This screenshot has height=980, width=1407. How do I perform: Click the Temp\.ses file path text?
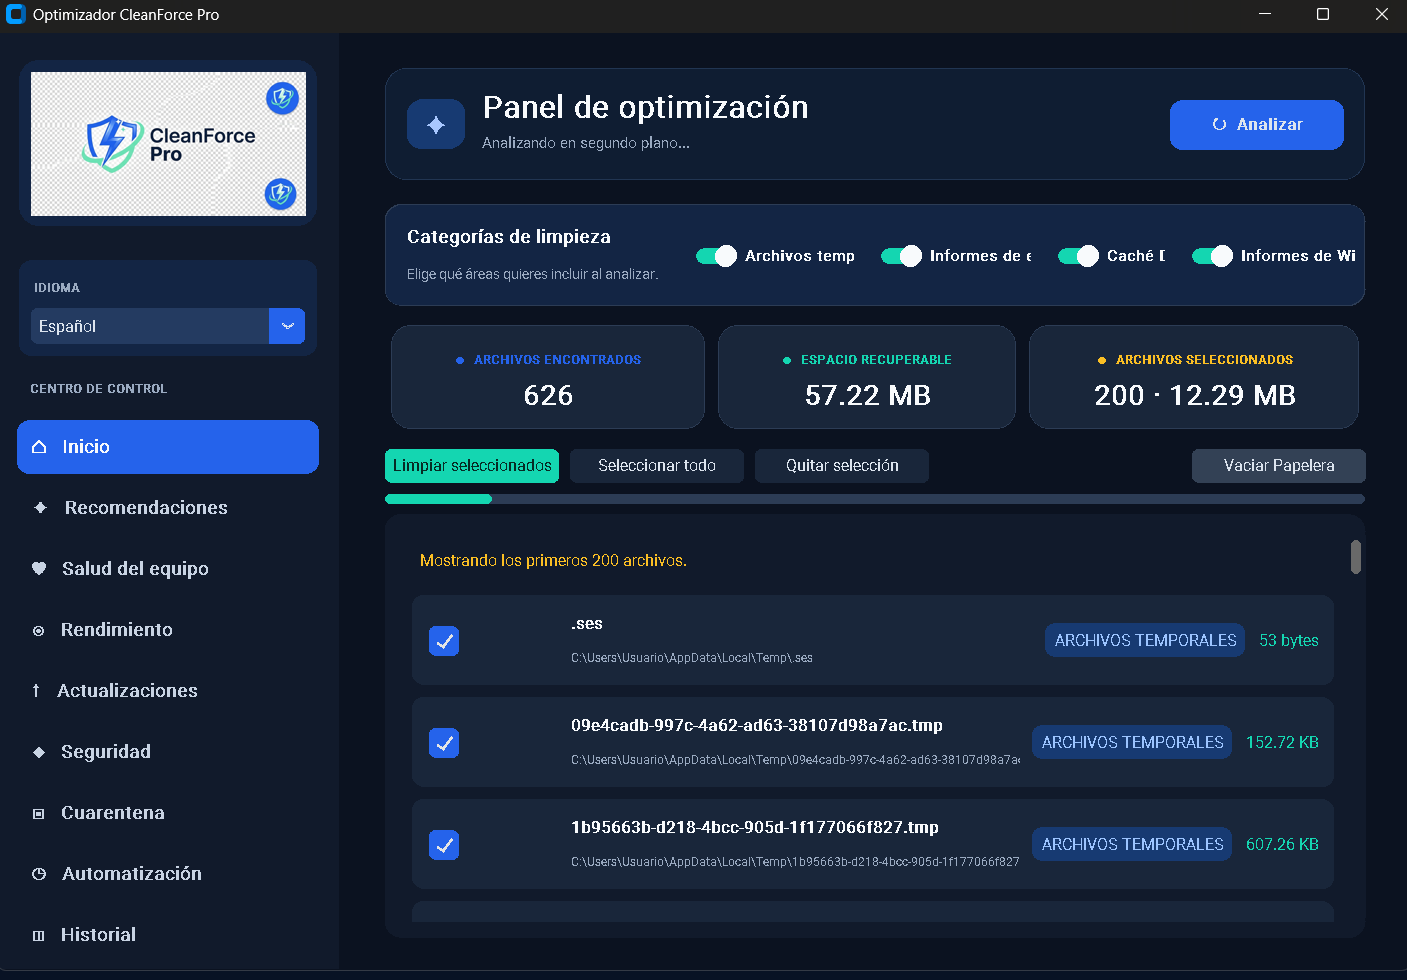click(x=692, y=658)
